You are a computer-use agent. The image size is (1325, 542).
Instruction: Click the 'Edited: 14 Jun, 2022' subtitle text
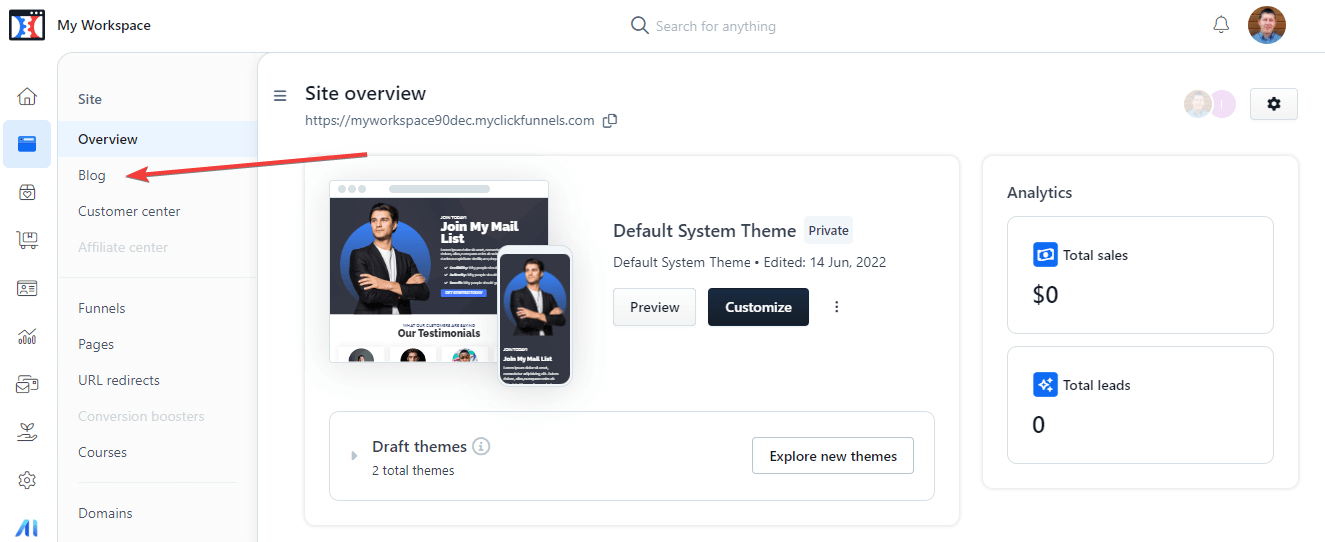(x=824, y=262)
